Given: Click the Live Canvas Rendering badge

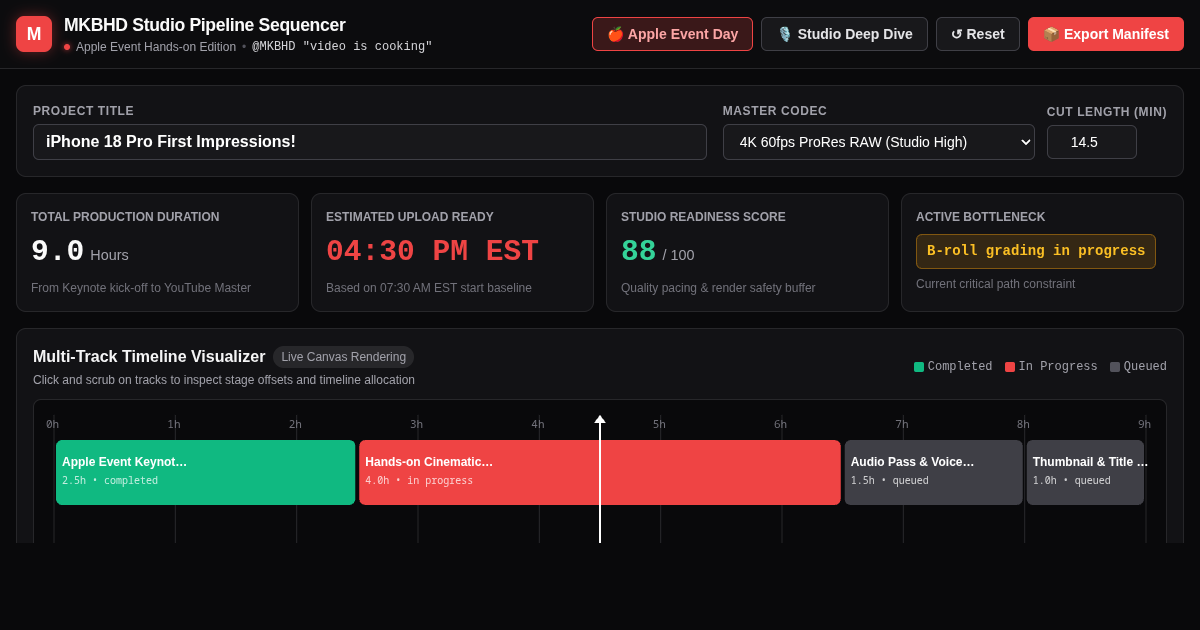Looking at the screenshot, I should pos(344,357).
